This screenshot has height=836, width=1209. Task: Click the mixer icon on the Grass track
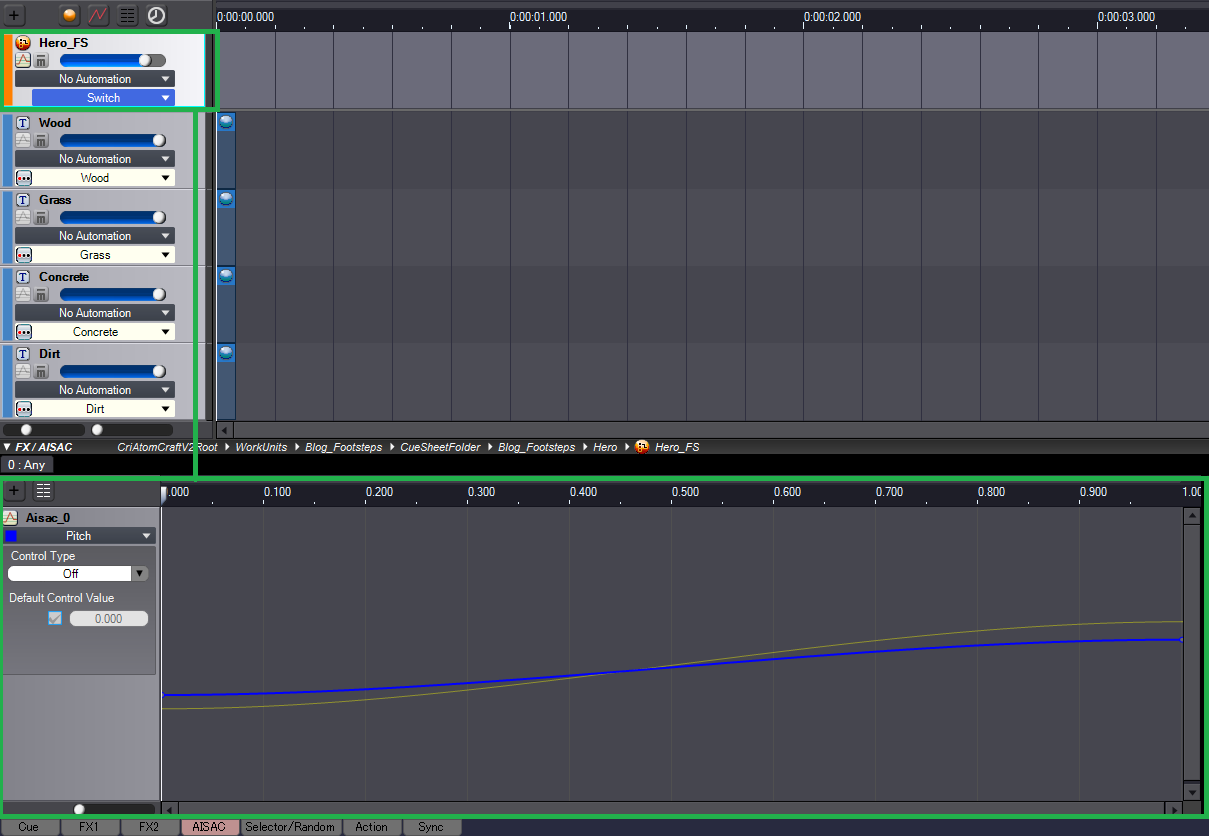click(41, 218)
